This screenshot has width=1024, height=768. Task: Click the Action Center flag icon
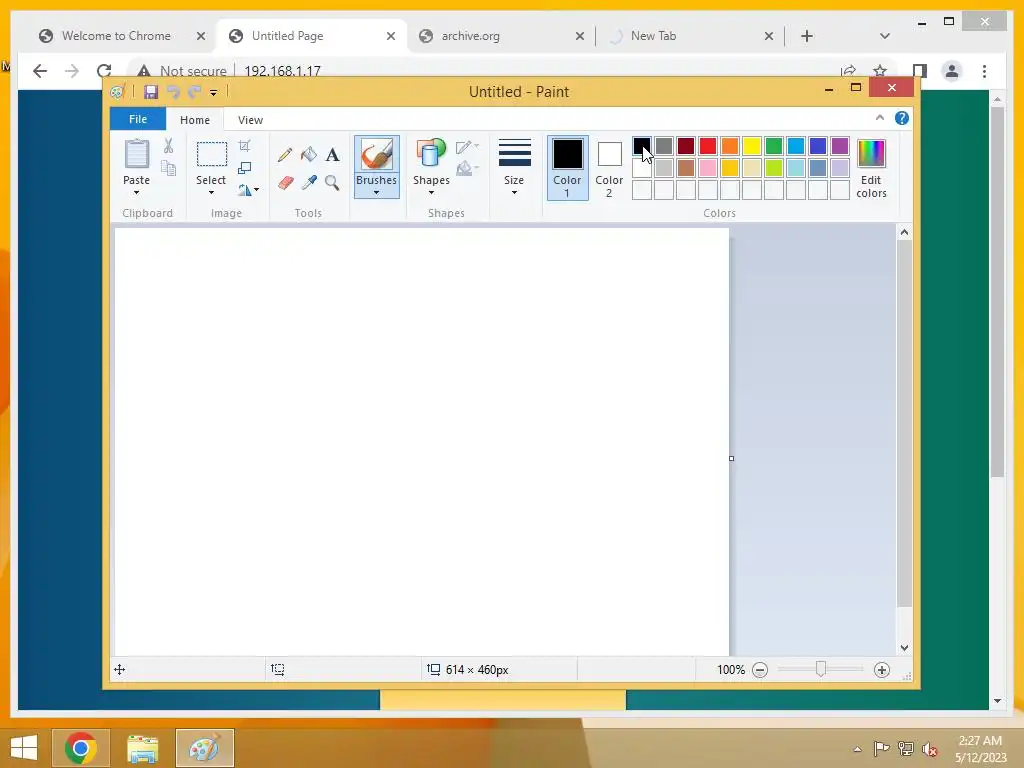click(x=881, y=749)
